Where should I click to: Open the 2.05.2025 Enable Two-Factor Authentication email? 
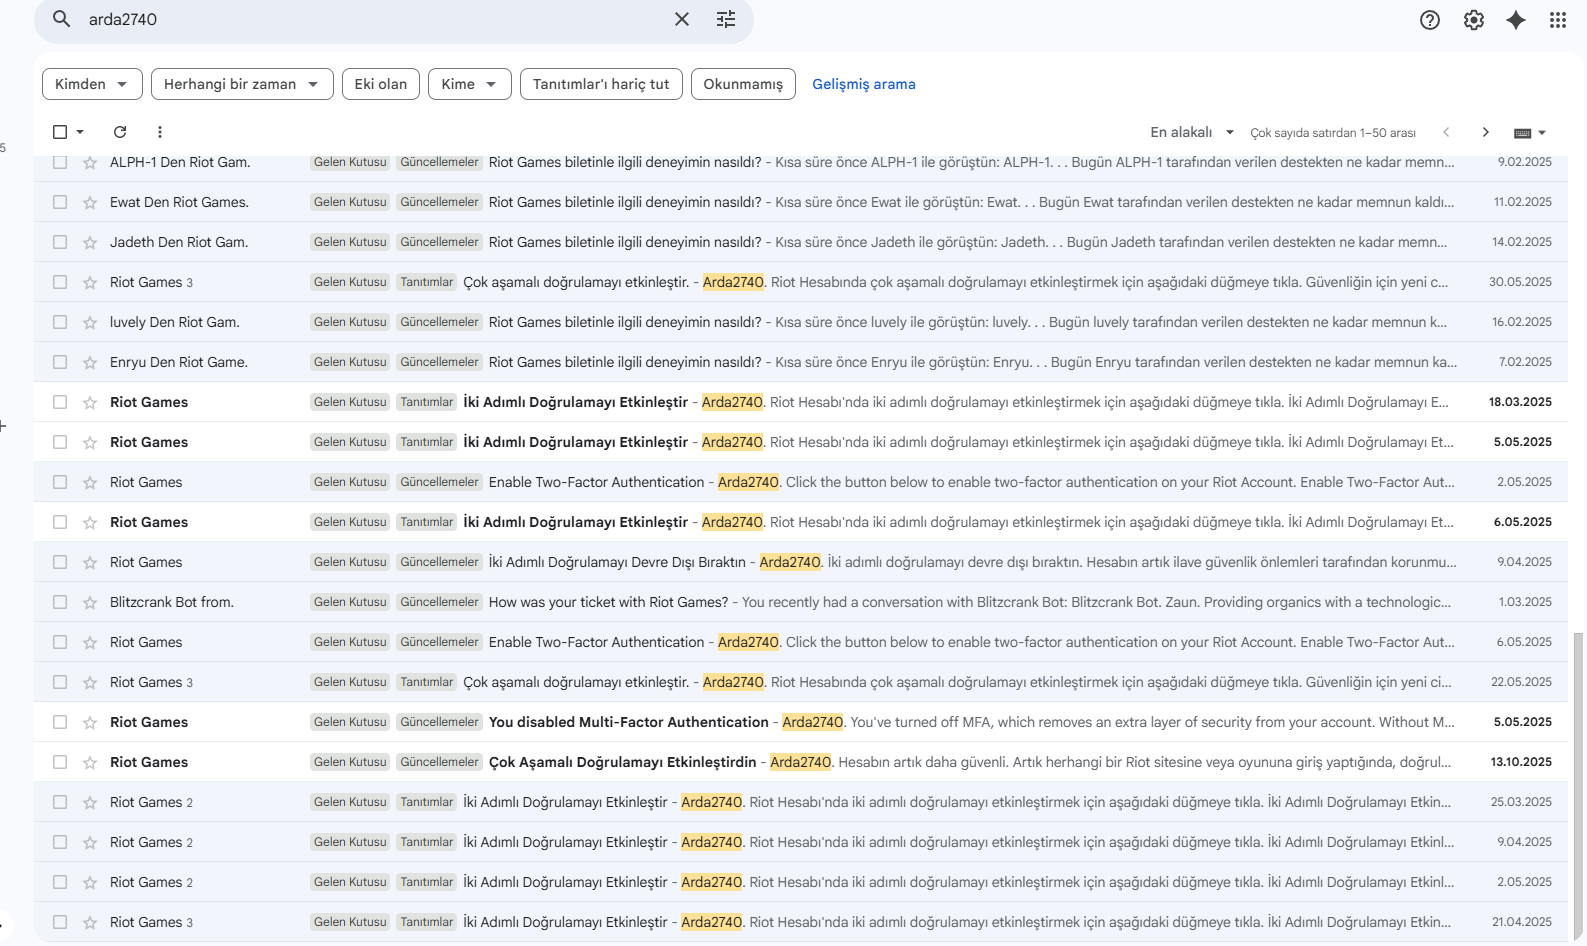(801, 482)
